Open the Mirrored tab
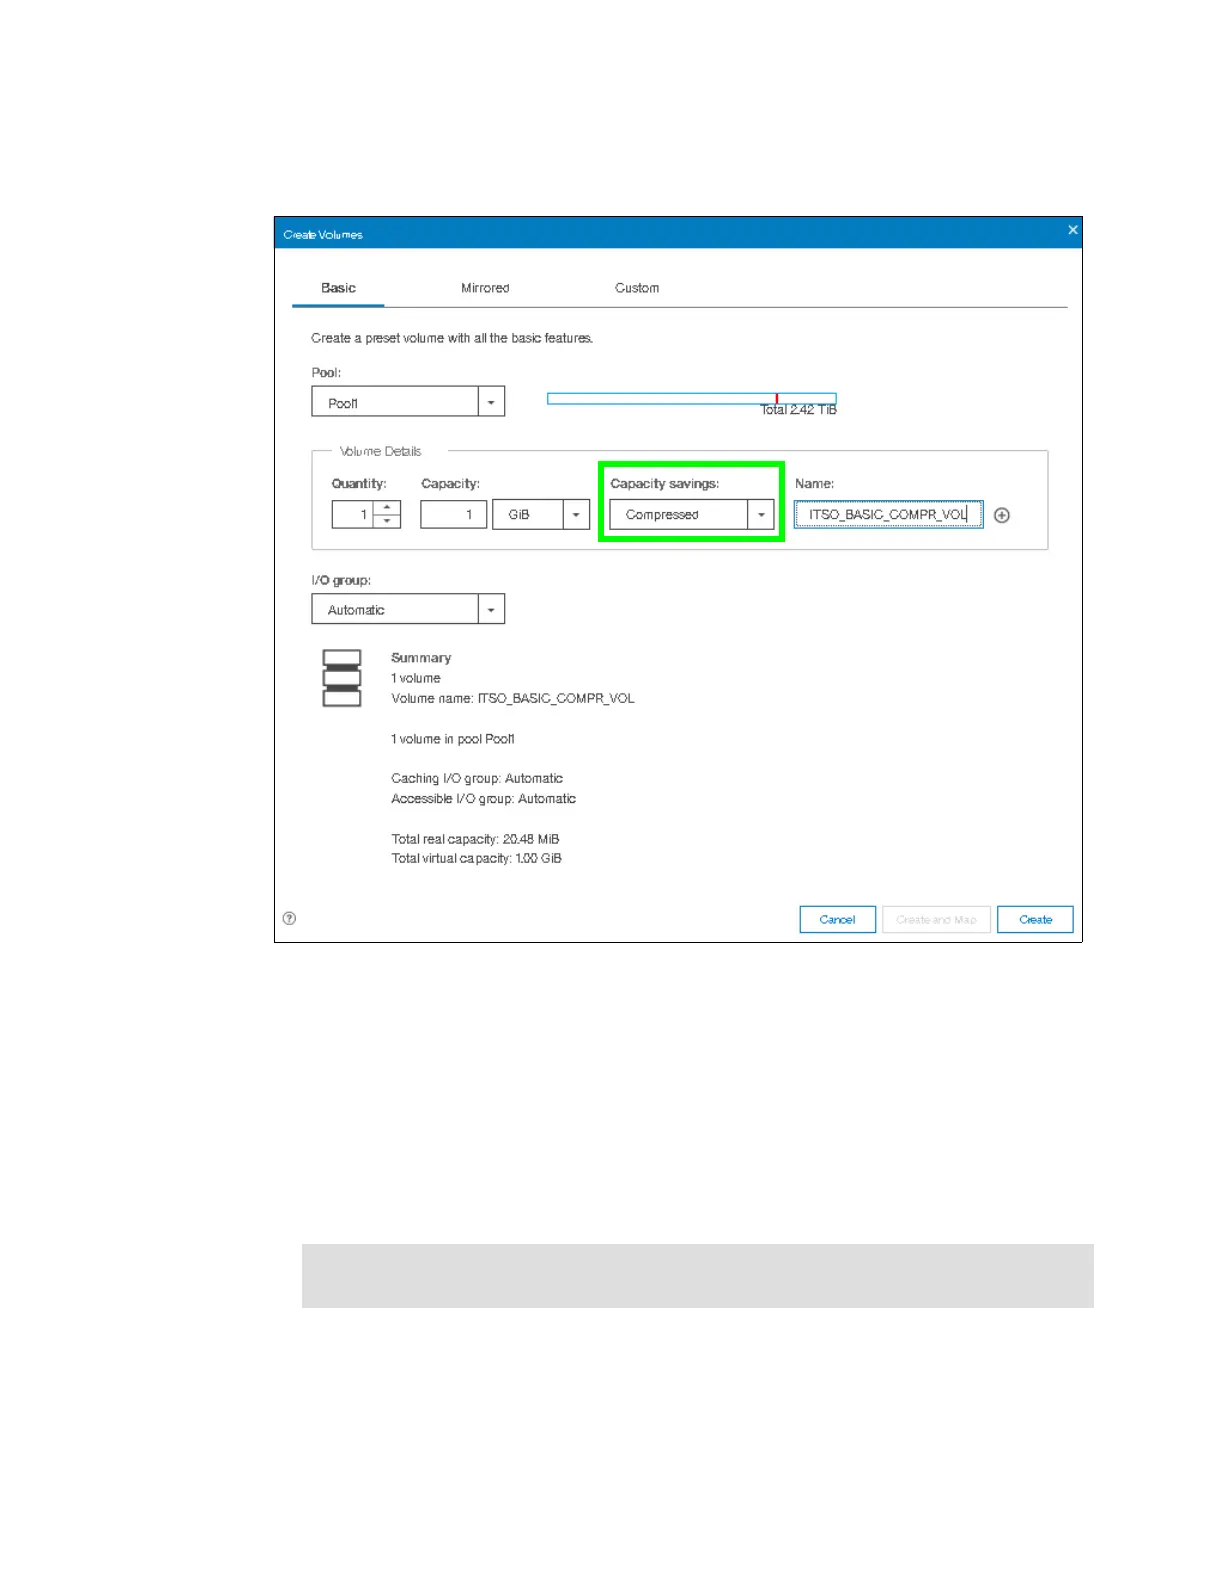The image size is (1224, 1584). coord(485,288)
